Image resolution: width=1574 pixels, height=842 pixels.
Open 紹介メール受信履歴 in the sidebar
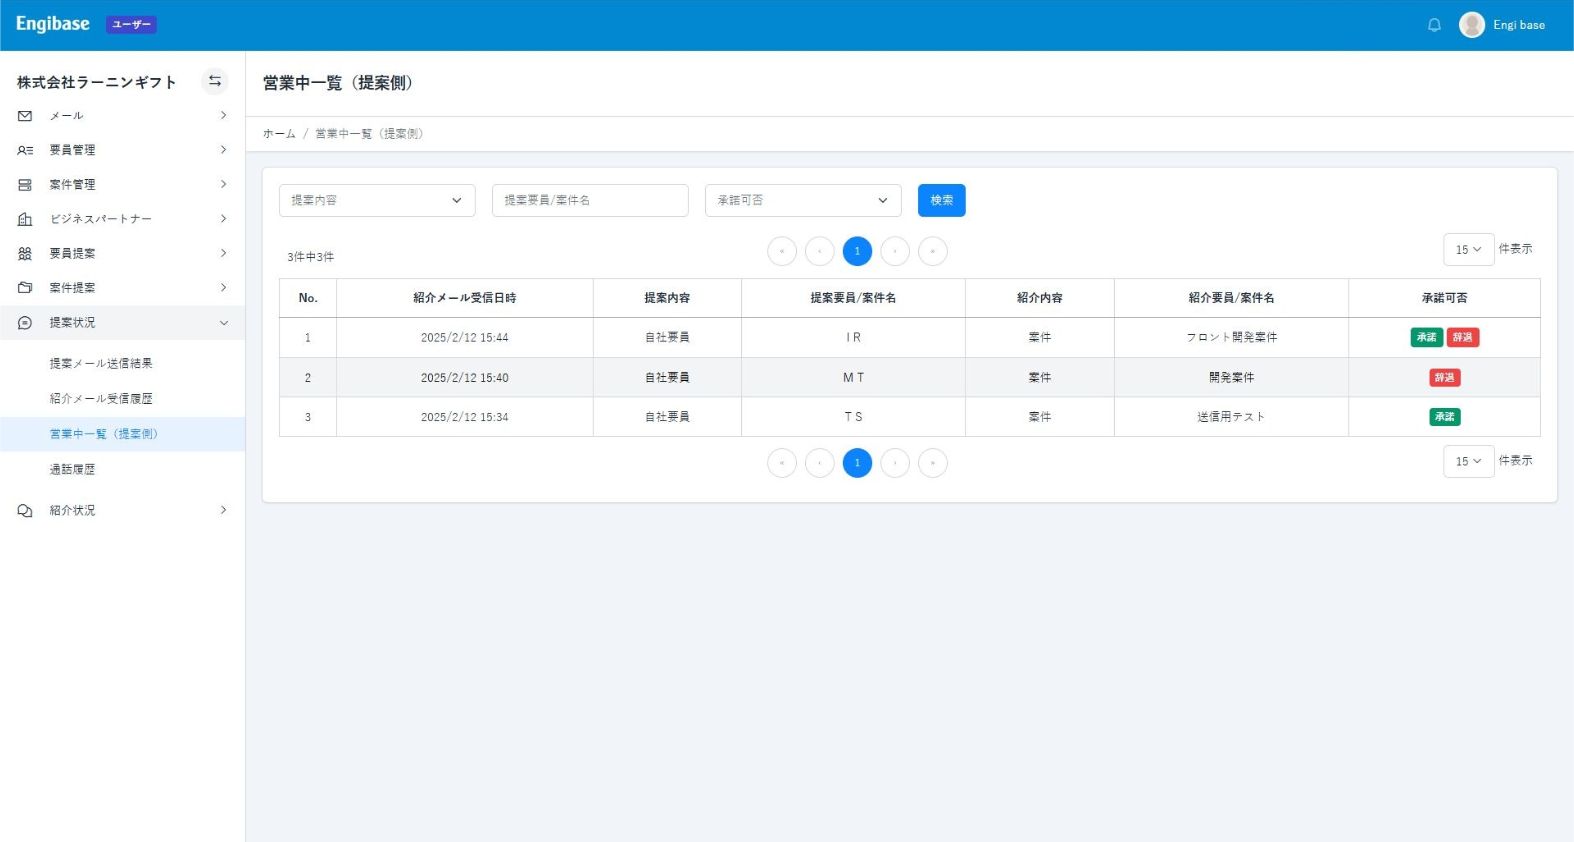[101, 399]
